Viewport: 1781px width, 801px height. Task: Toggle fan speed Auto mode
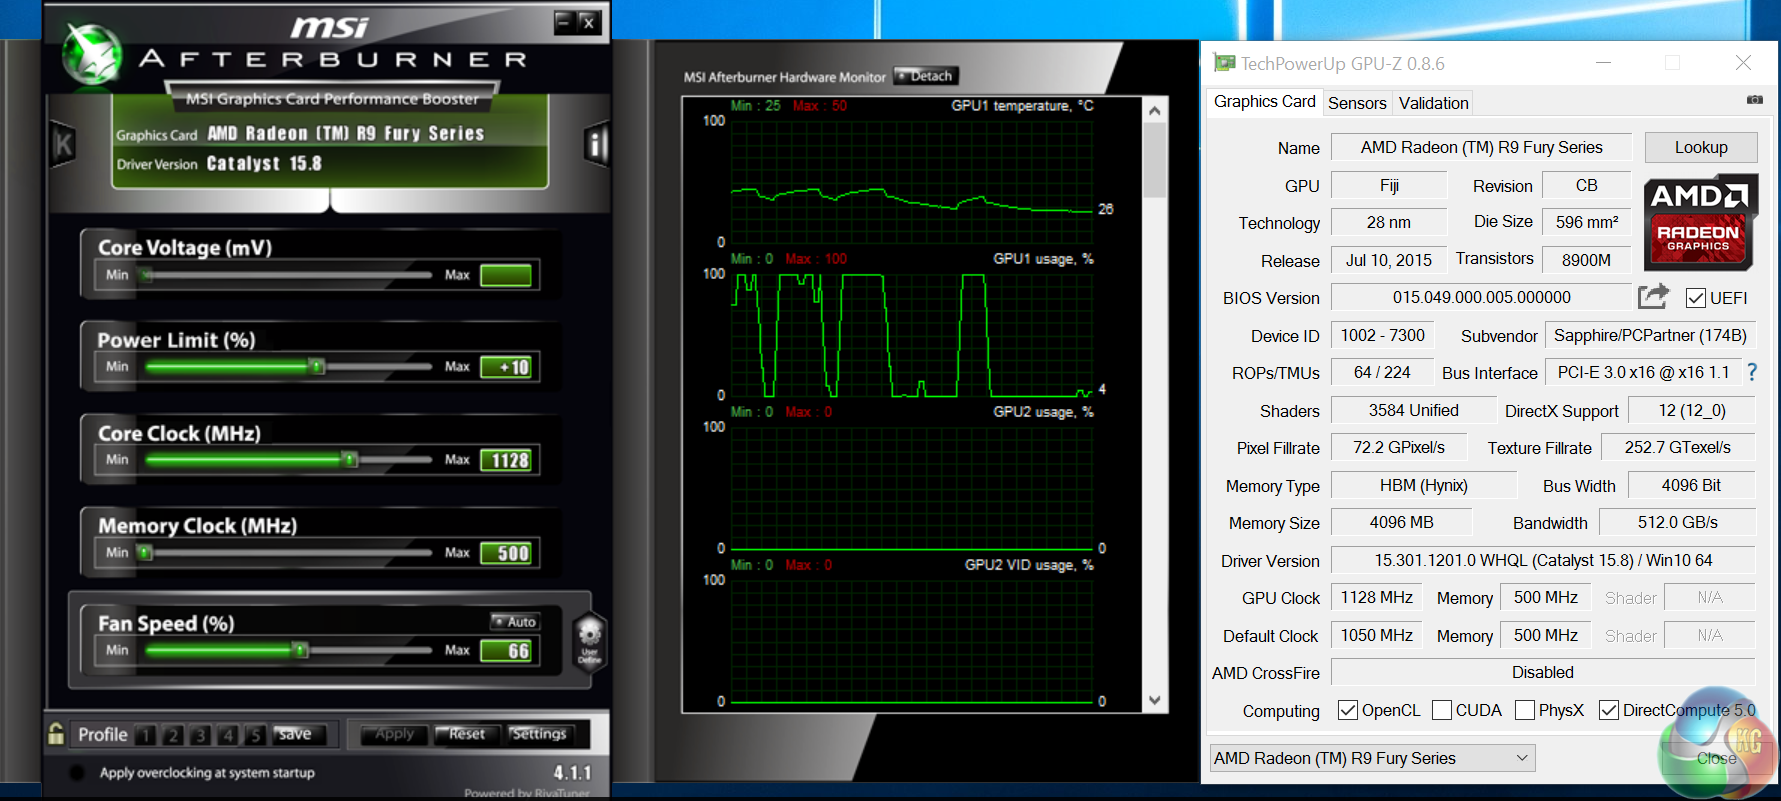click(515, 621)
